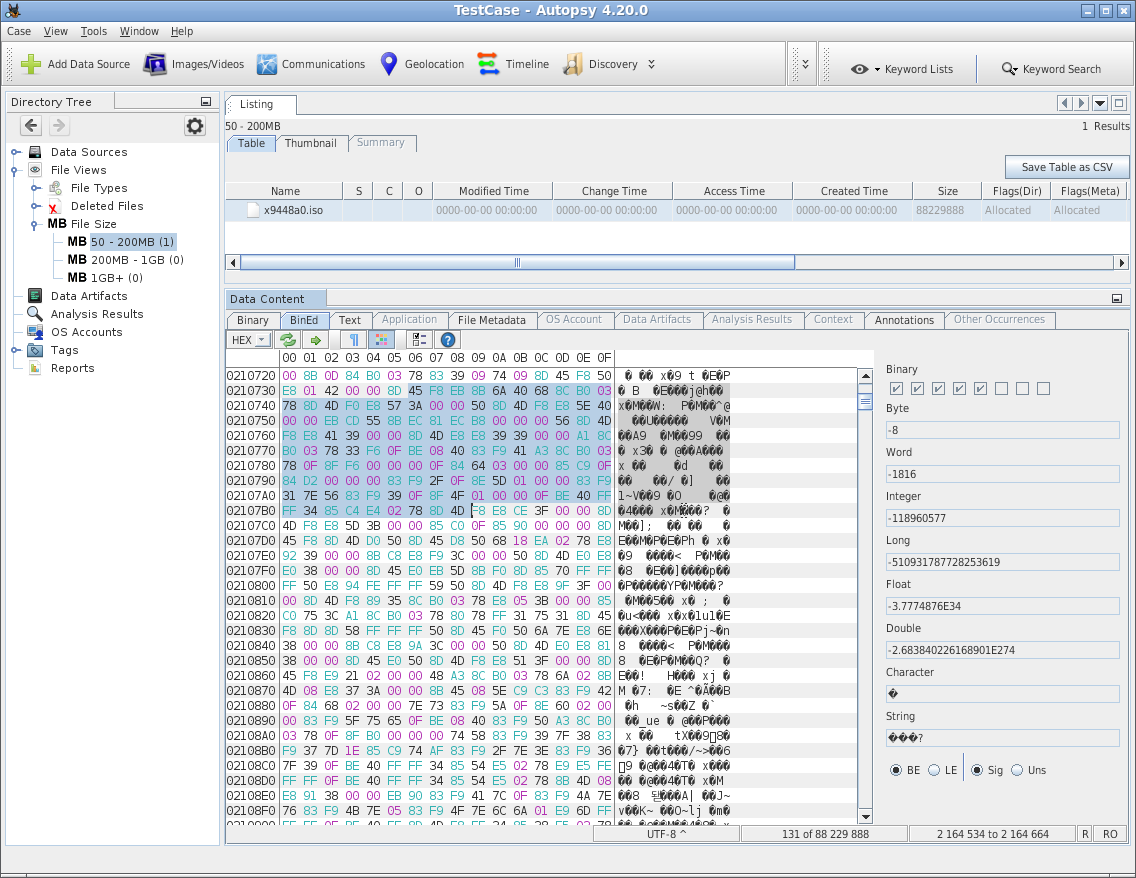Expand toolbar overflow chevrons after Discovery
Viewport: 1136px width, 878px height.
(651, 64)
